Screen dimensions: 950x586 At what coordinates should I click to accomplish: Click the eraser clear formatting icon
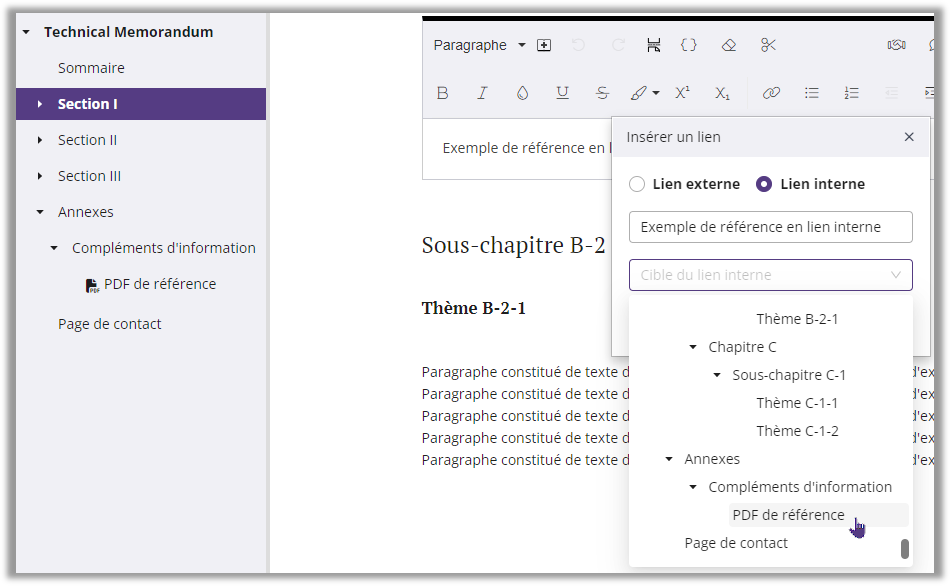[729, 45]
